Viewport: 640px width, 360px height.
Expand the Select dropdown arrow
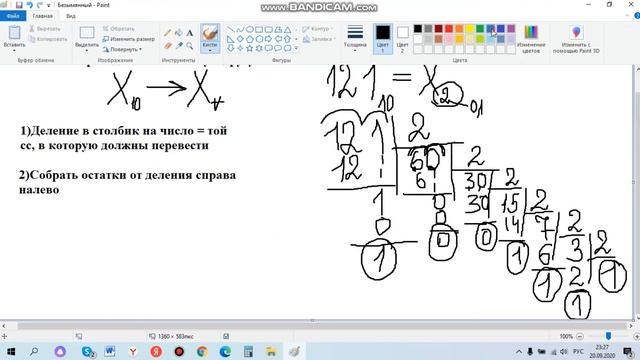[87, 50]
